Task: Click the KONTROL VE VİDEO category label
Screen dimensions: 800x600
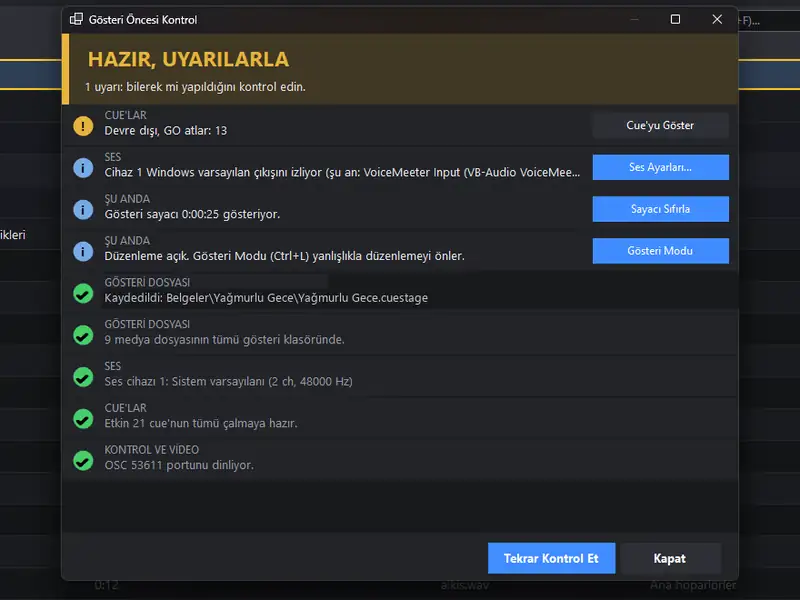Action: [152, 450]
